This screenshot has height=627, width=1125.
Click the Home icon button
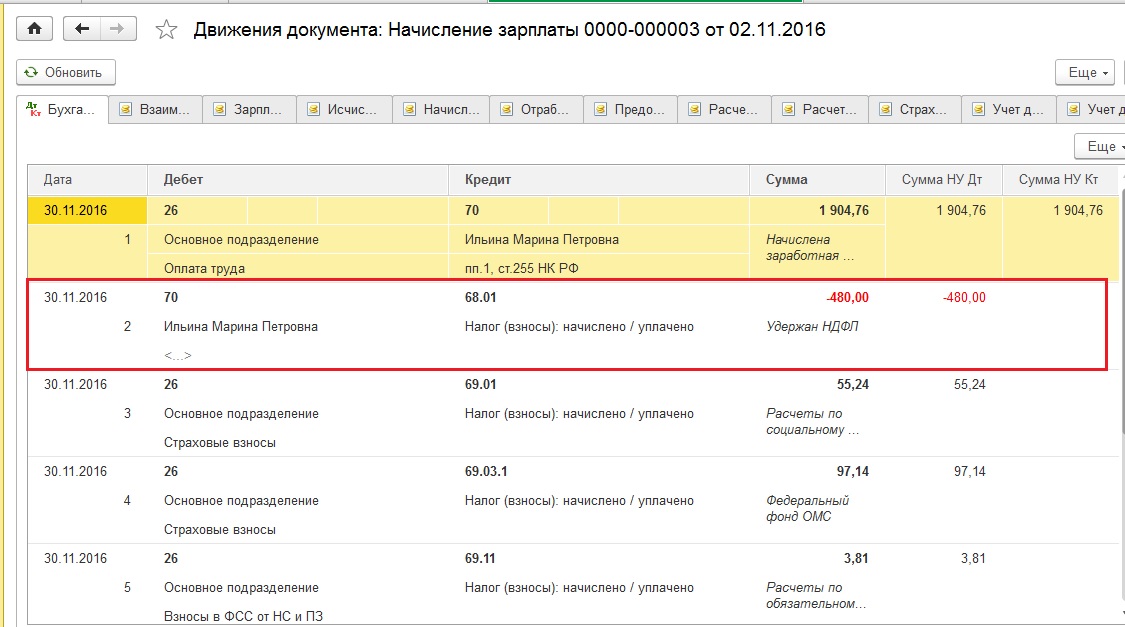point(34,29)
